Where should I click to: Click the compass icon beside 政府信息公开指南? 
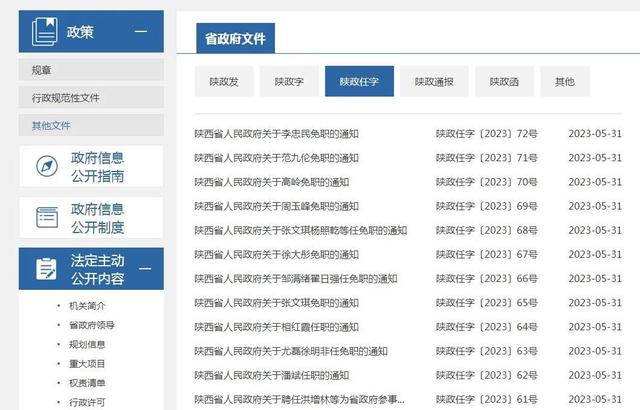pyautogui.click(x=47, y=166)
